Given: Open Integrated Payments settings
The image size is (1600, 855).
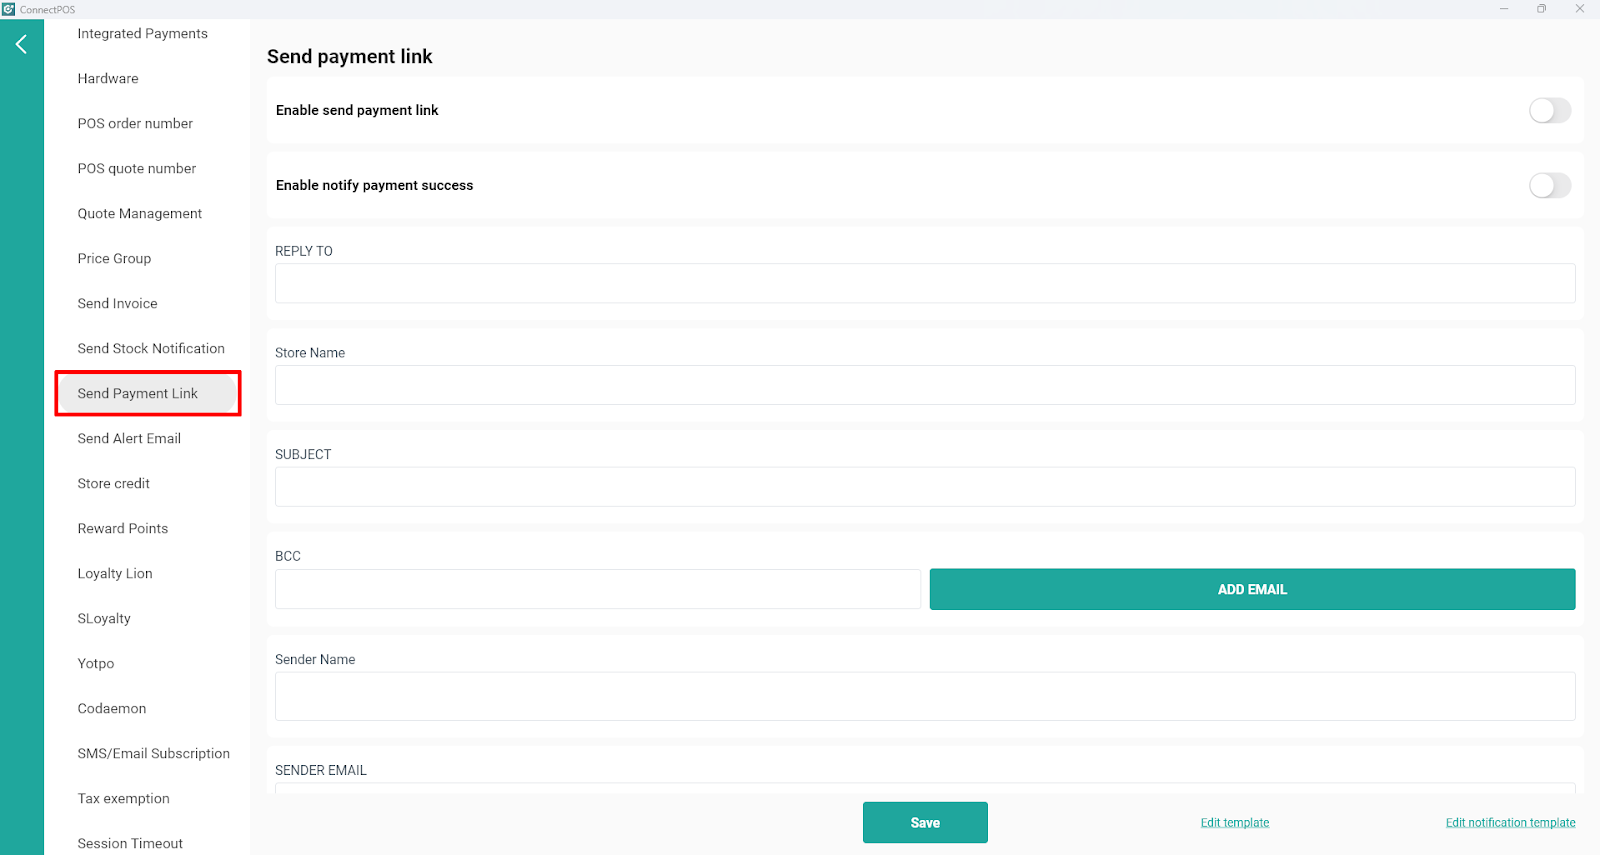Looking at the screenshot, I should click(143, 33).
